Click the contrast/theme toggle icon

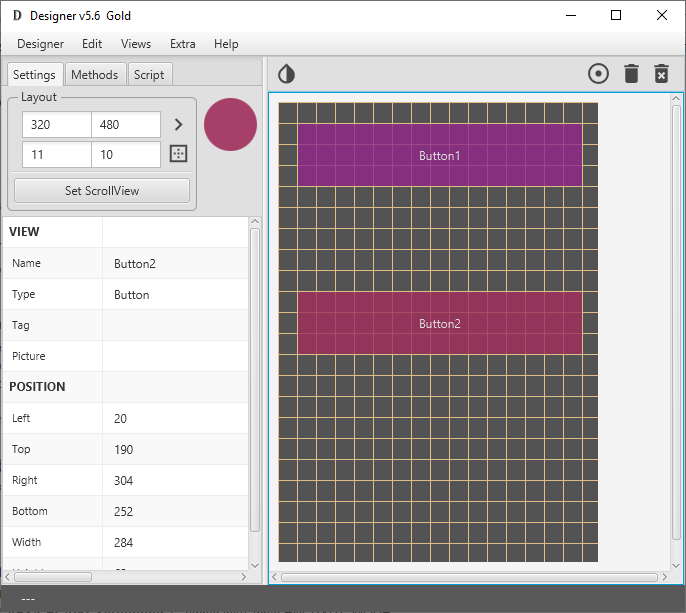pos(286,74)
